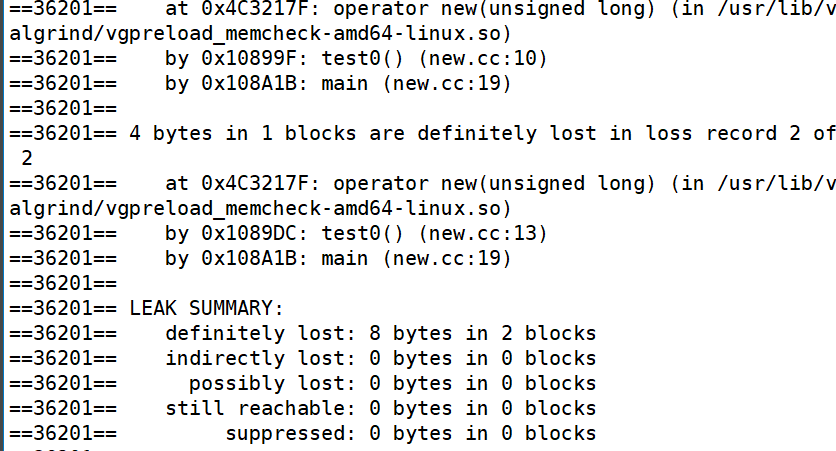Image resolution: width=836 pixels, height=451 pixels.
Task: Click the 'suppressed:' summary label
Action: click(290, 434)
